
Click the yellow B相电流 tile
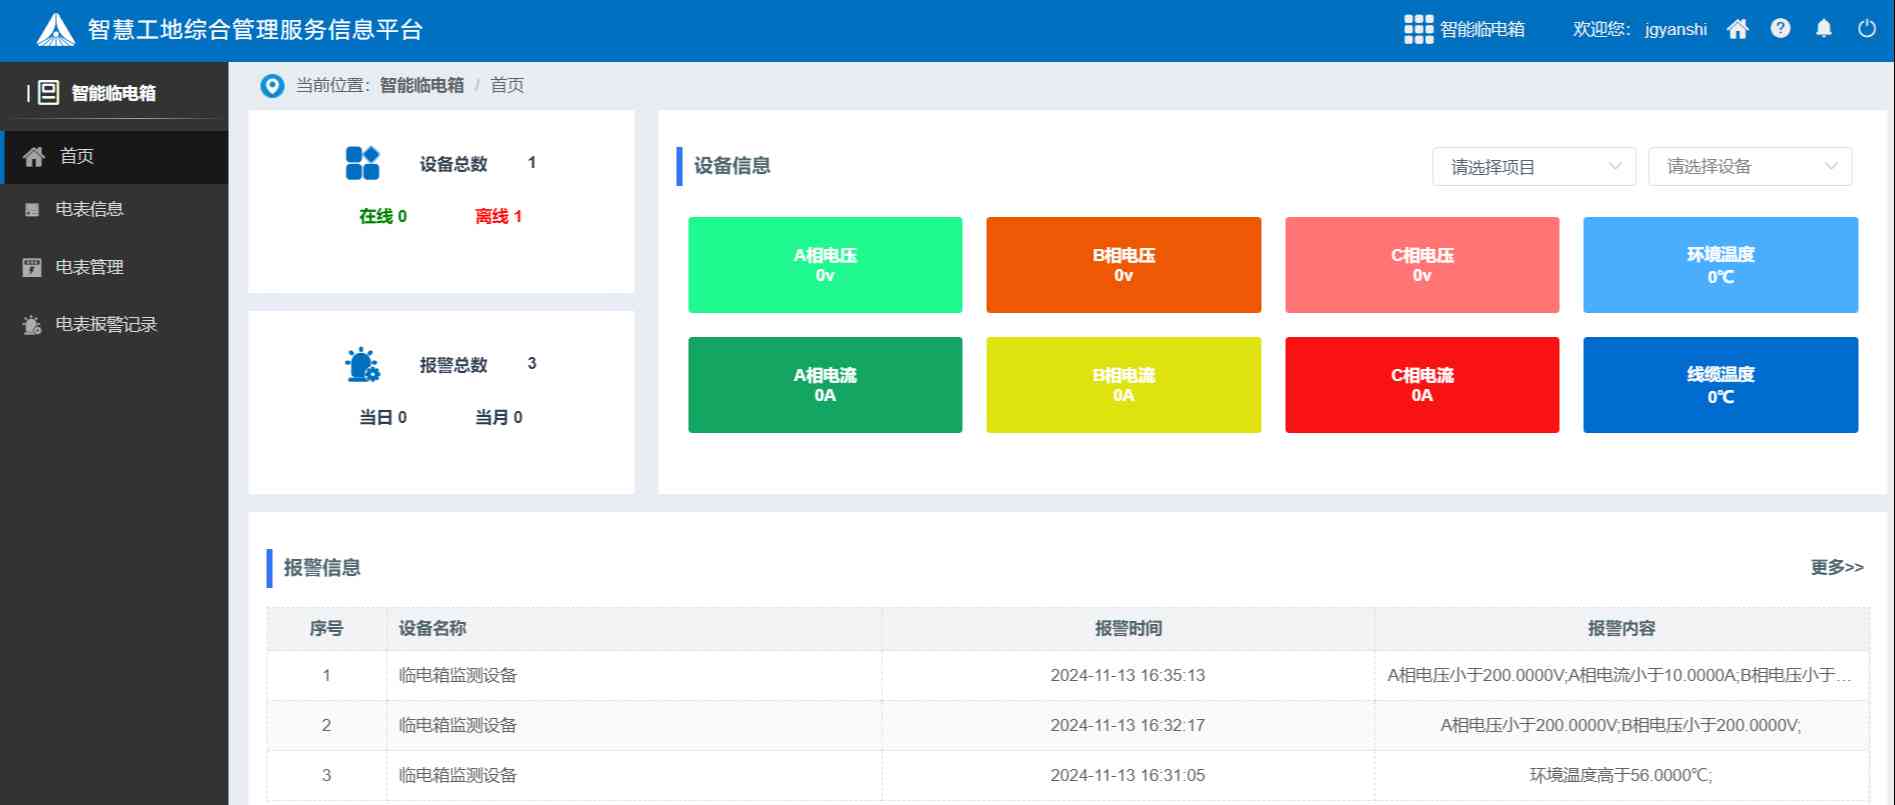[1123, 385]
